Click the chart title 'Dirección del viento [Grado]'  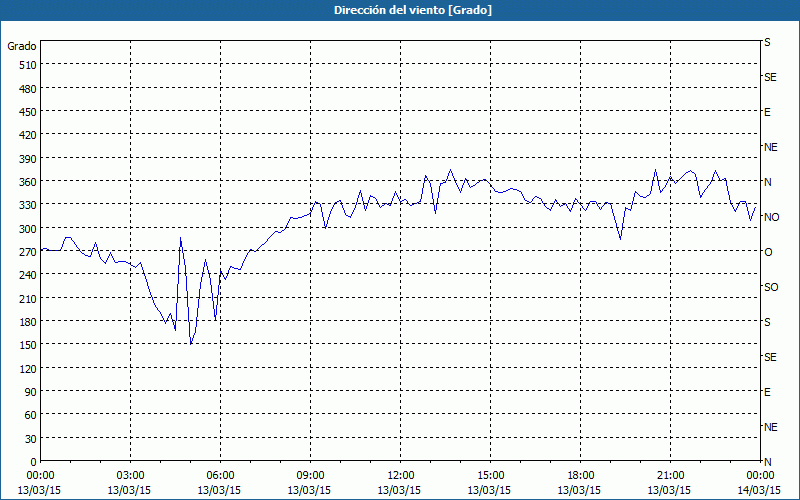[x=413, y=10]
